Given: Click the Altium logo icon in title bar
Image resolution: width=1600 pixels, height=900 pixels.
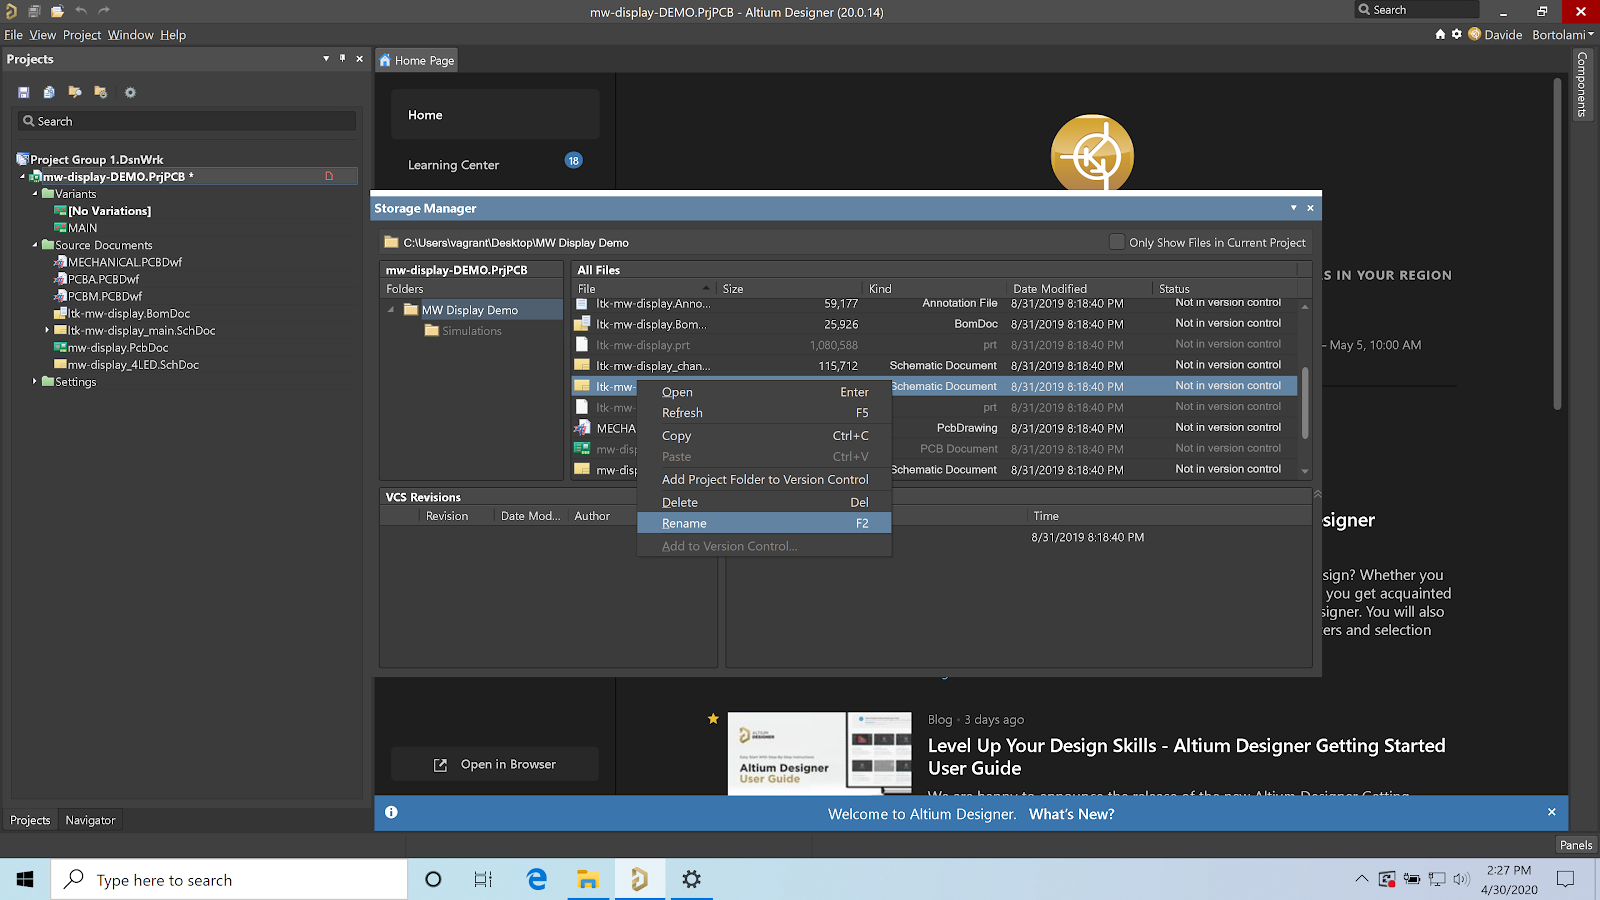Looking at the screenshot, I should tap(11, 11).
